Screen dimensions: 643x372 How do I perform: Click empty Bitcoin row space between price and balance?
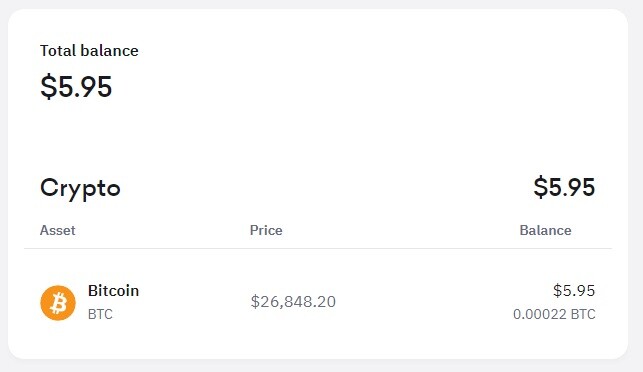(422, 303)
